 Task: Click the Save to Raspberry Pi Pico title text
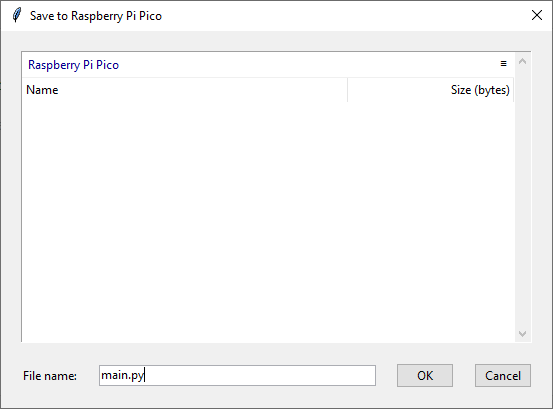pos(96,16)
